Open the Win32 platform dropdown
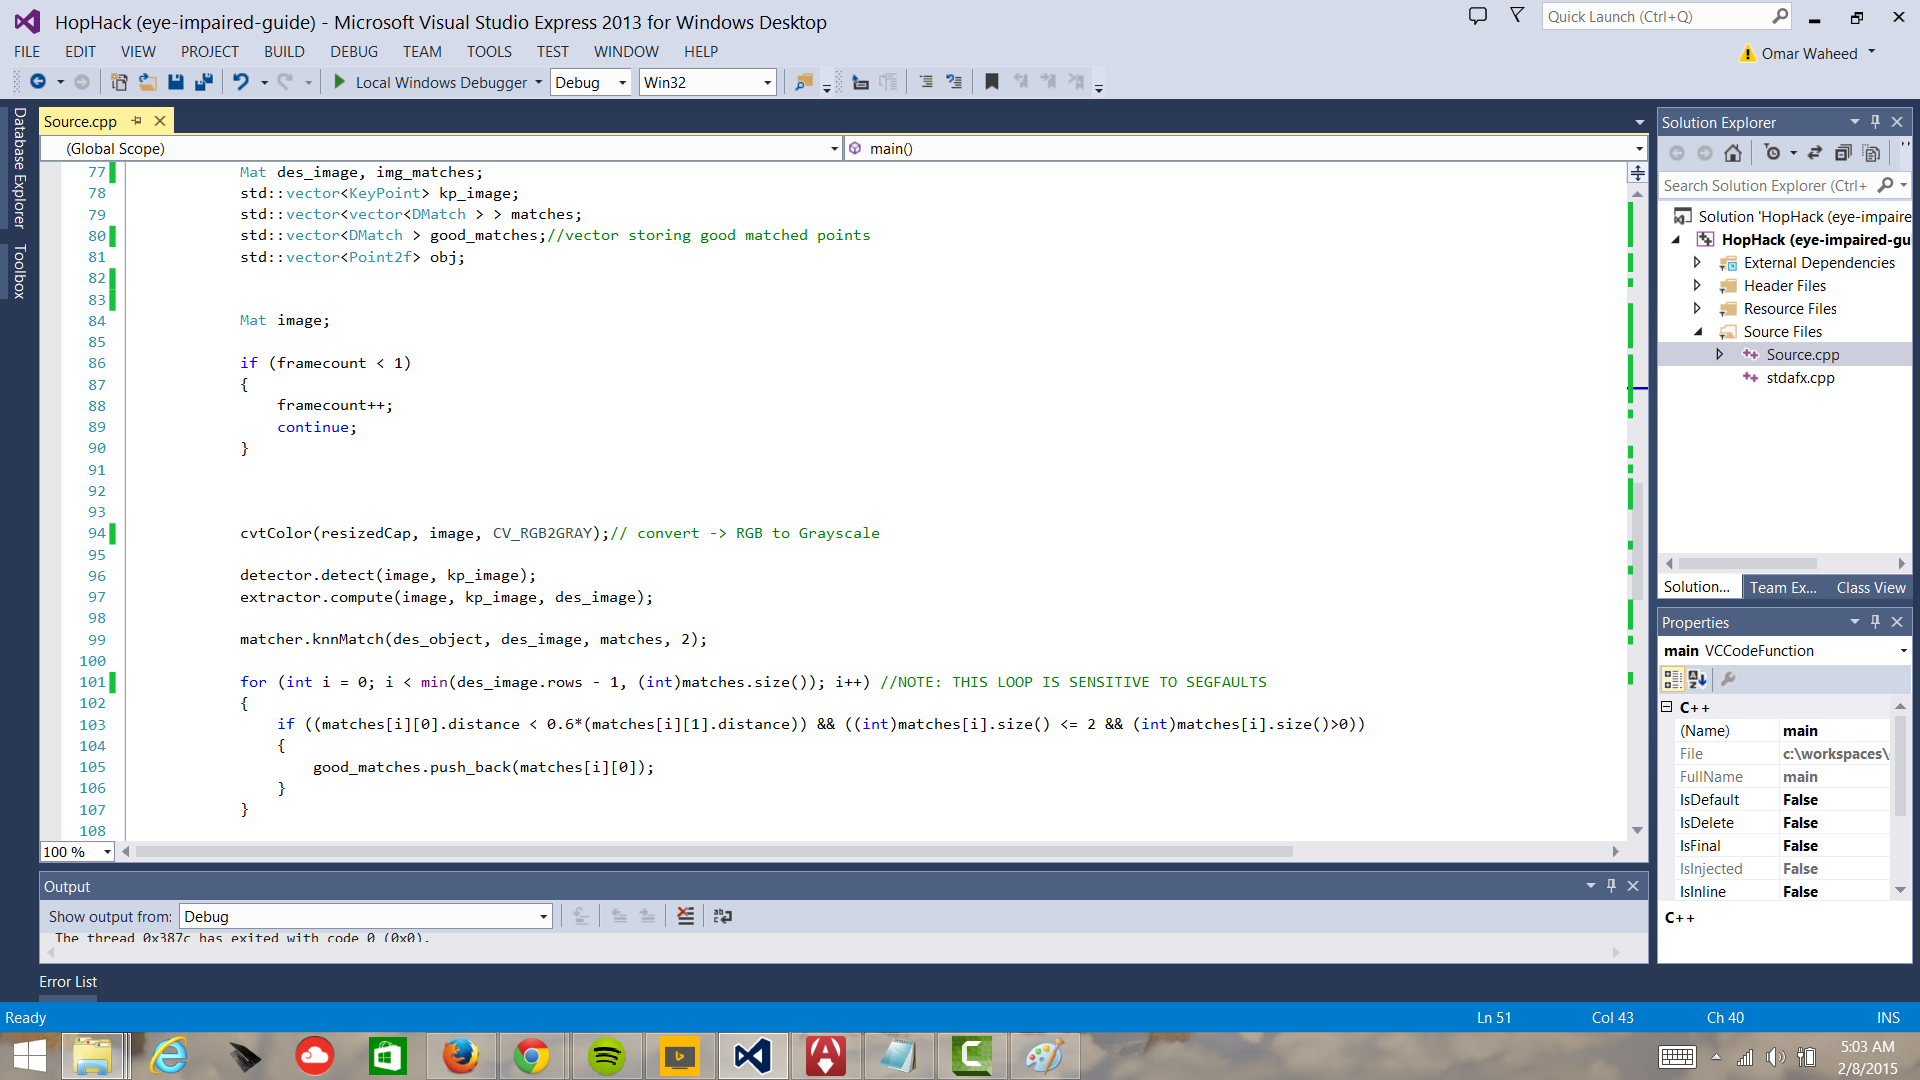Image resolution: width=1920 pixels, height=1080 pixels. [x=767, y=83]
